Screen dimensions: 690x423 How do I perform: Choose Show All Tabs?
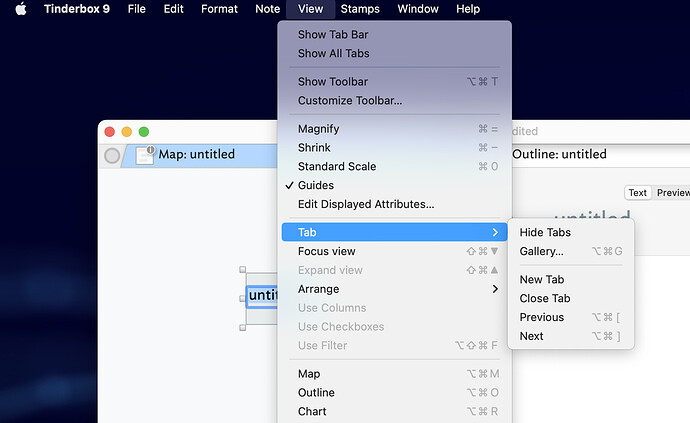click(x=394, y=53)
